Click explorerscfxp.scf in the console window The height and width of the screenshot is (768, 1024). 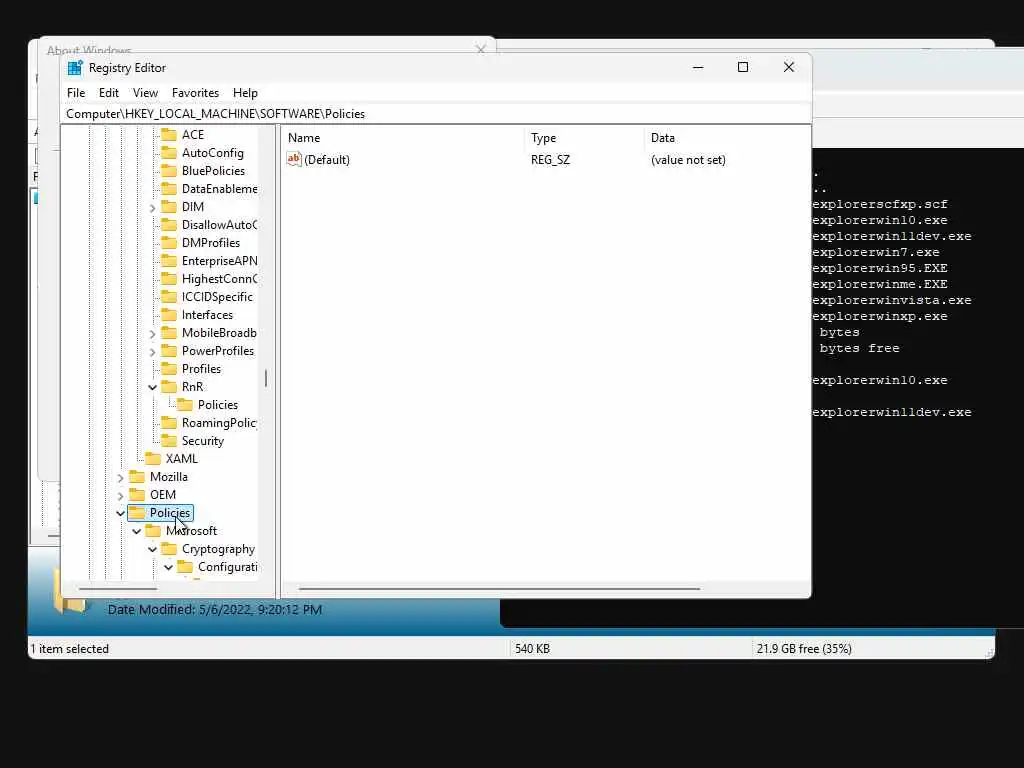point(880,204)
